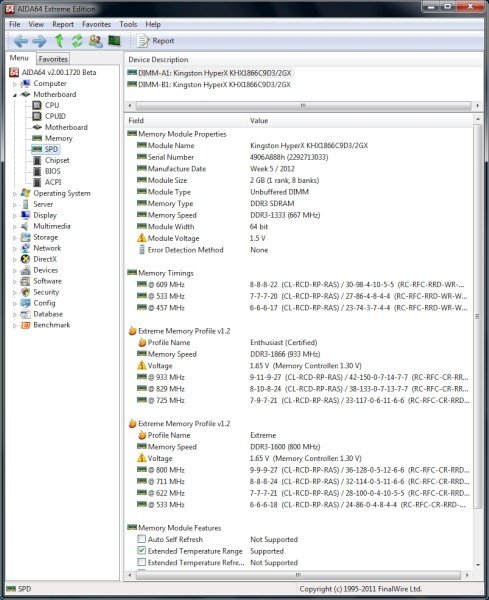Click the green up-level arrow icon
Screen dimensions: 489x600
(59, 41)
